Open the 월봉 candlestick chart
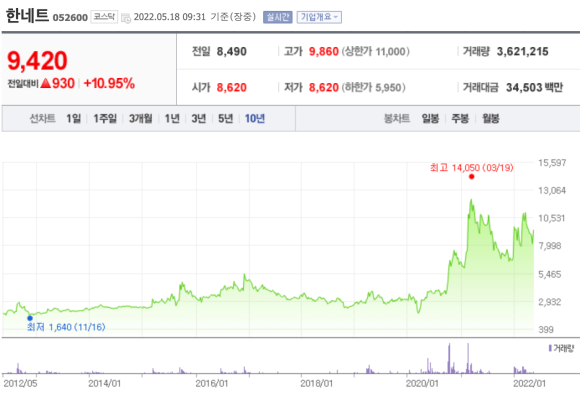Screen dimensions: 580x395 491,119
